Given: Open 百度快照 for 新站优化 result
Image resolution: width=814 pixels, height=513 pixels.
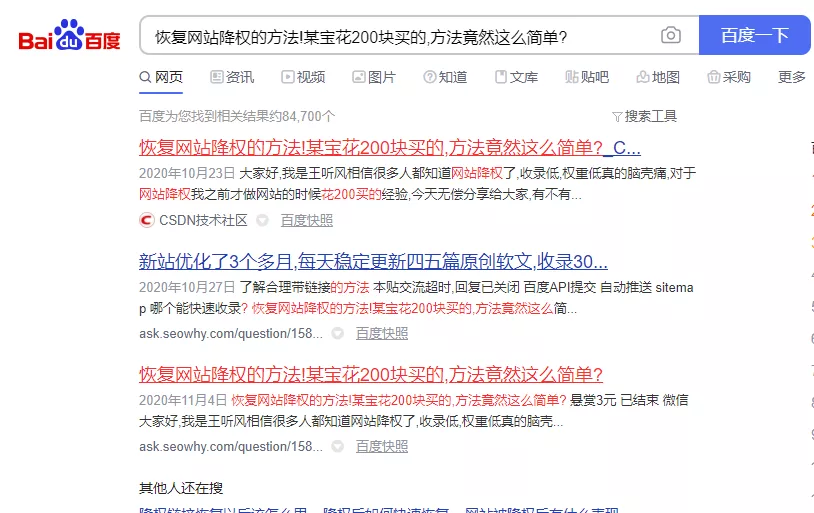Looking at the screenshot, I should click(382, 333).
